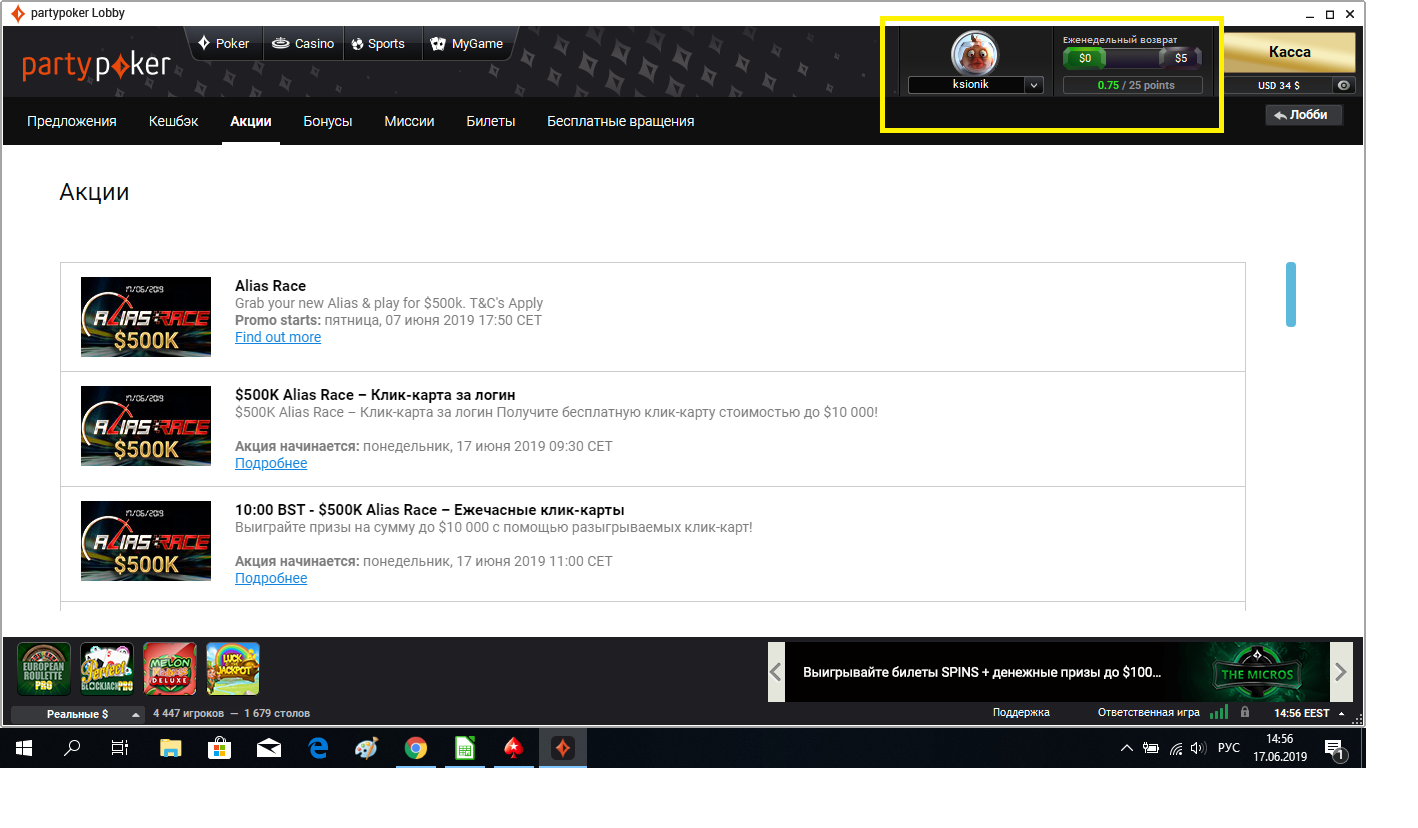Open the Ответственная игра link
This screenshot has width=1418, height=828.
point(1148,713)
